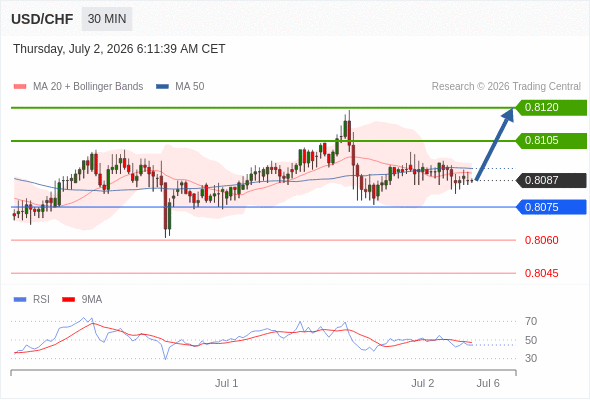Click the Research © 2026 Trading Central credit
This screenshot has height=400, width=590.
(506, 87)
